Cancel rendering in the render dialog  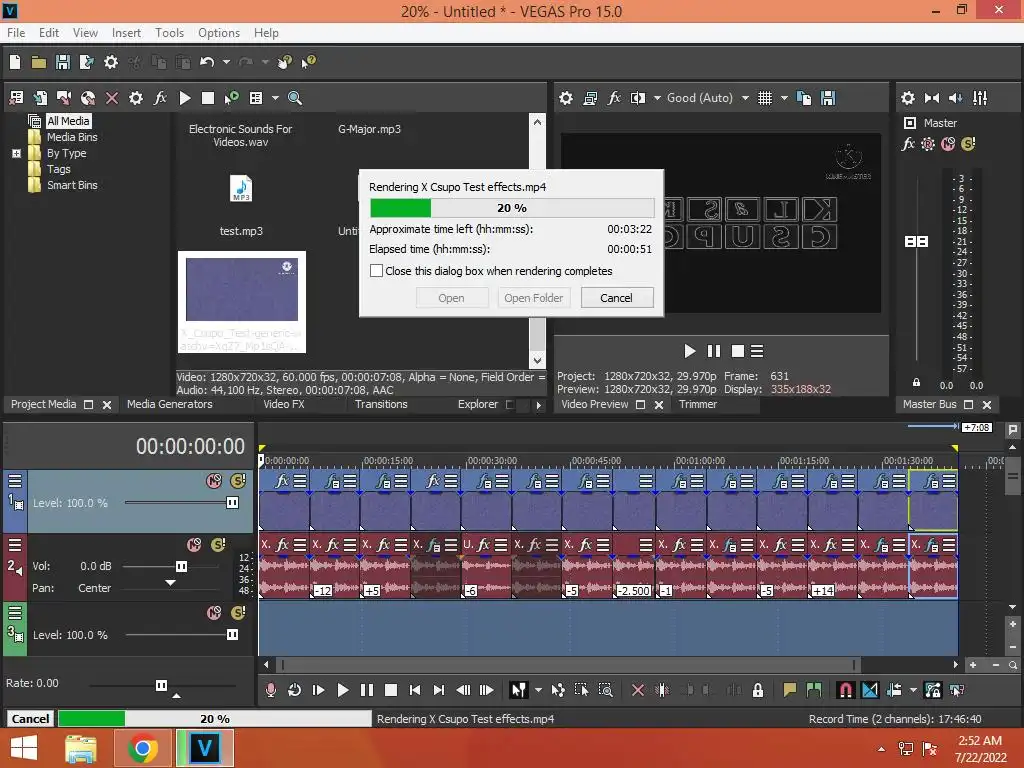616,298
